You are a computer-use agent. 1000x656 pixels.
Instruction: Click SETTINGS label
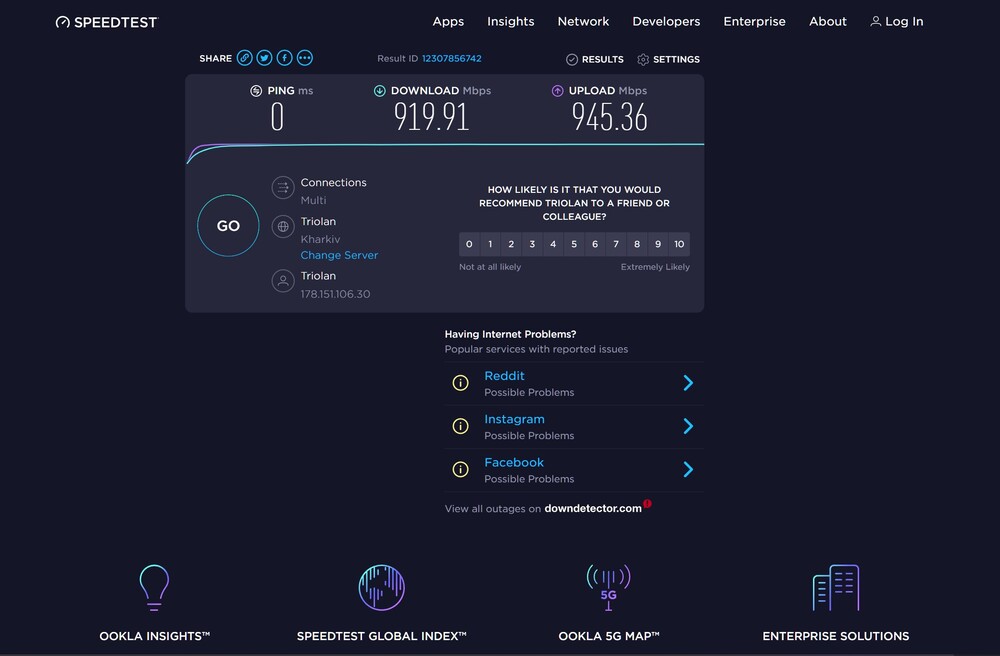pos(677,59)
